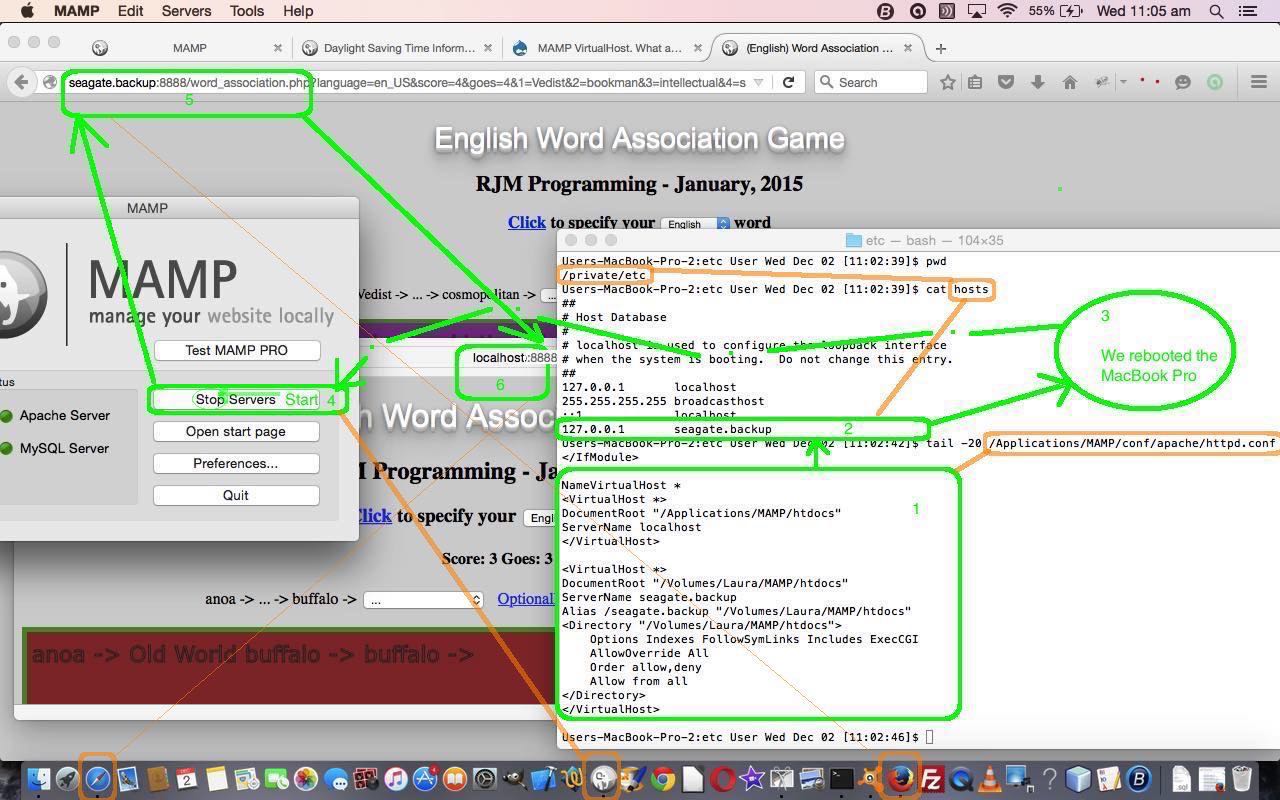Open MAMP Preferences
Screen dimensions: 1280x800
236,463
